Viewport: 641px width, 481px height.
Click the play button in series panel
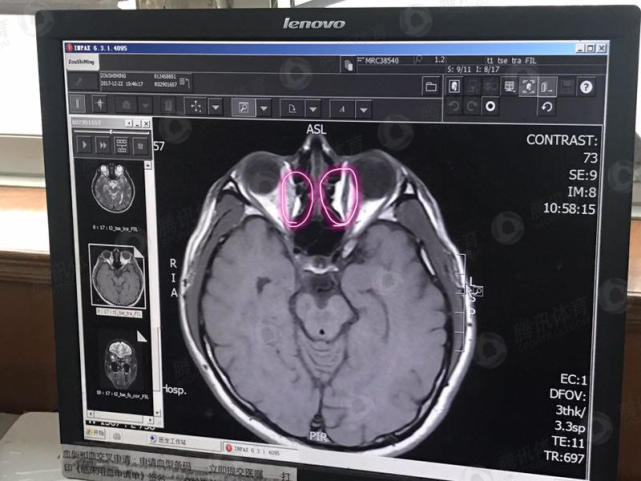pos(85,145)
